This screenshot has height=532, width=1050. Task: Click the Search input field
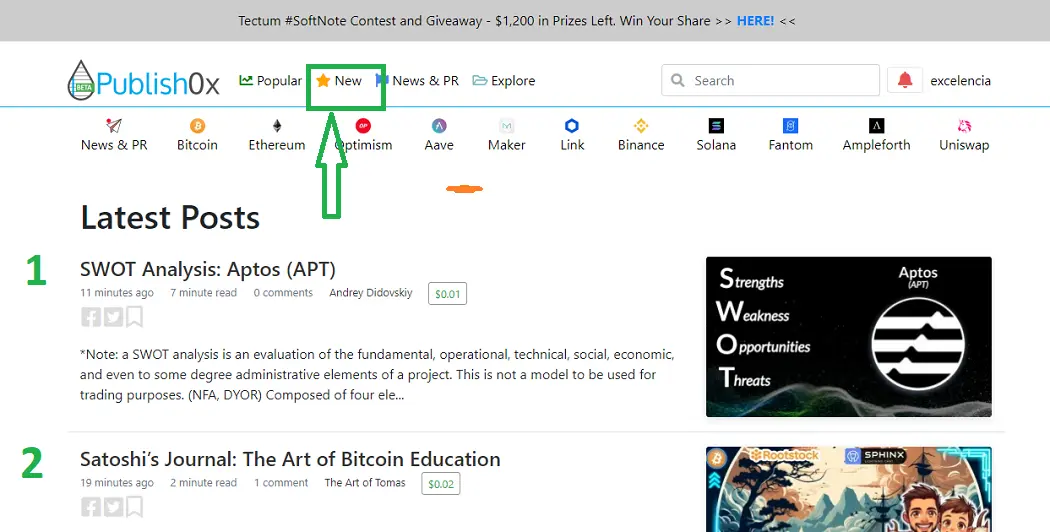[x=770, y=80]
